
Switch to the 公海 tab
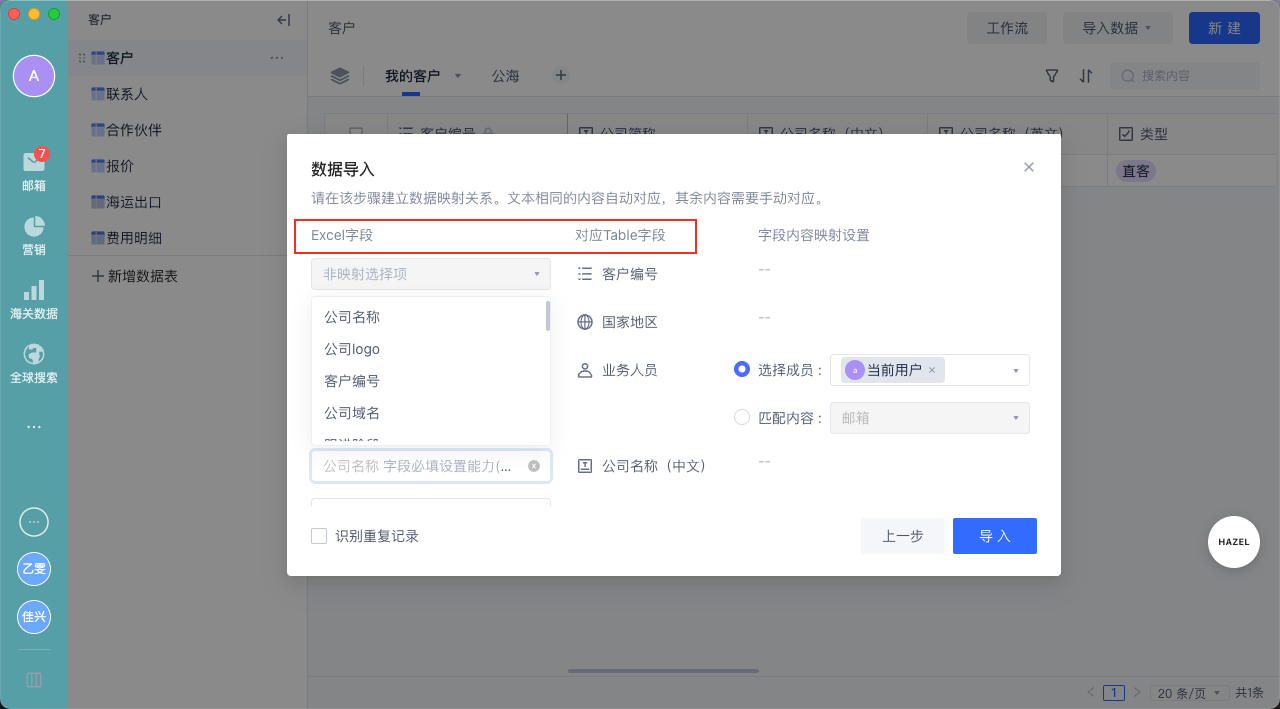tap(505, 76)
